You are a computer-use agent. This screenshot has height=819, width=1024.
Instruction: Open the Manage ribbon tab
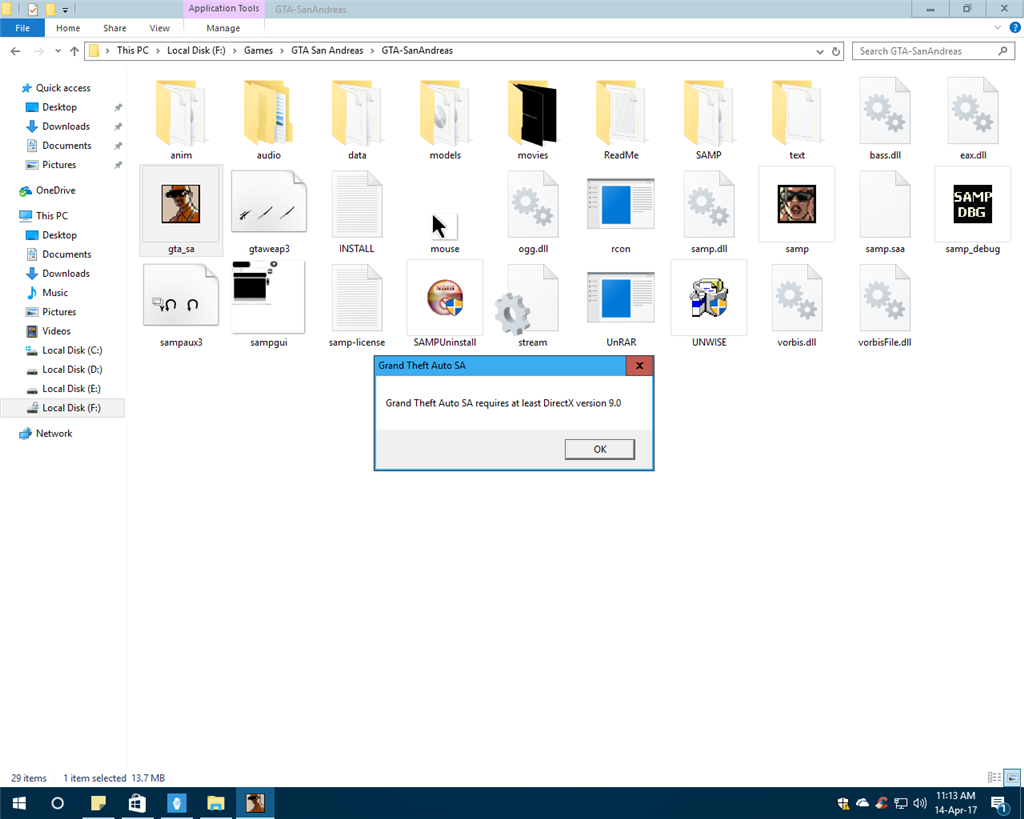[223, 28]
